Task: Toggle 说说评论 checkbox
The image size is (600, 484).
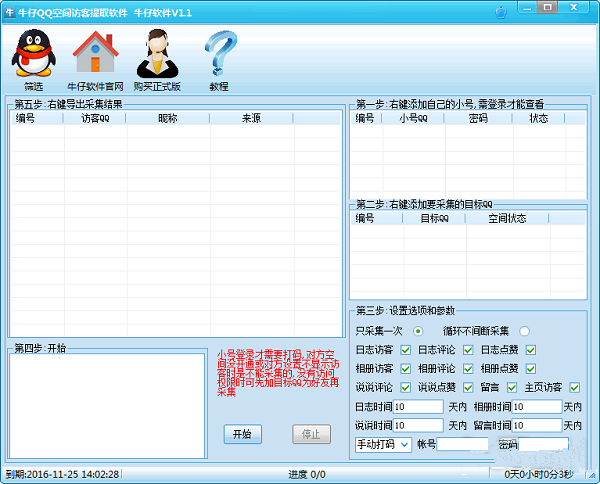Action: [x=406, y=388]
